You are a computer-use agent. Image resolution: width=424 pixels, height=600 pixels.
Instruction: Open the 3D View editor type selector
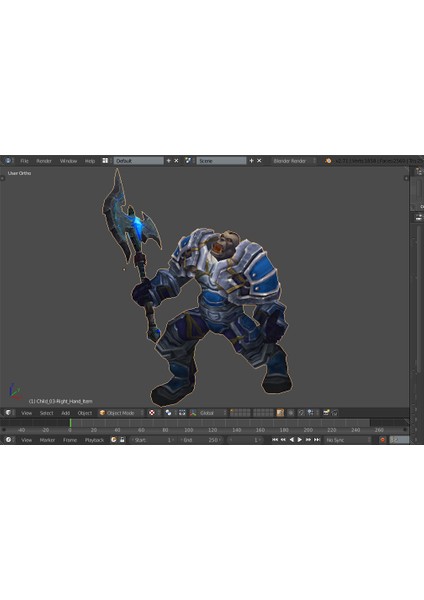[8, 413]
